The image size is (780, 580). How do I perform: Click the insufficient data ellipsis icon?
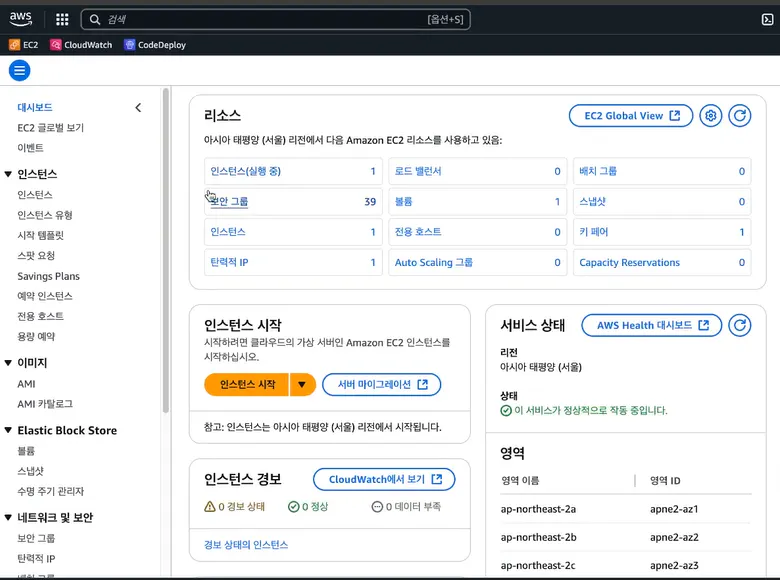(377, 506)
